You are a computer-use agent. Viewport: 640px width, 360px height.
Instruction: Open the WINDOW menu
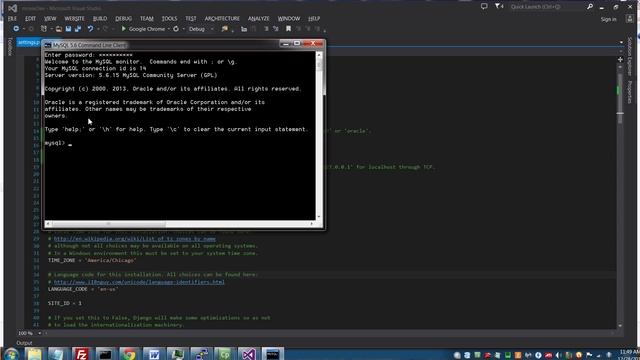point(289,19)
